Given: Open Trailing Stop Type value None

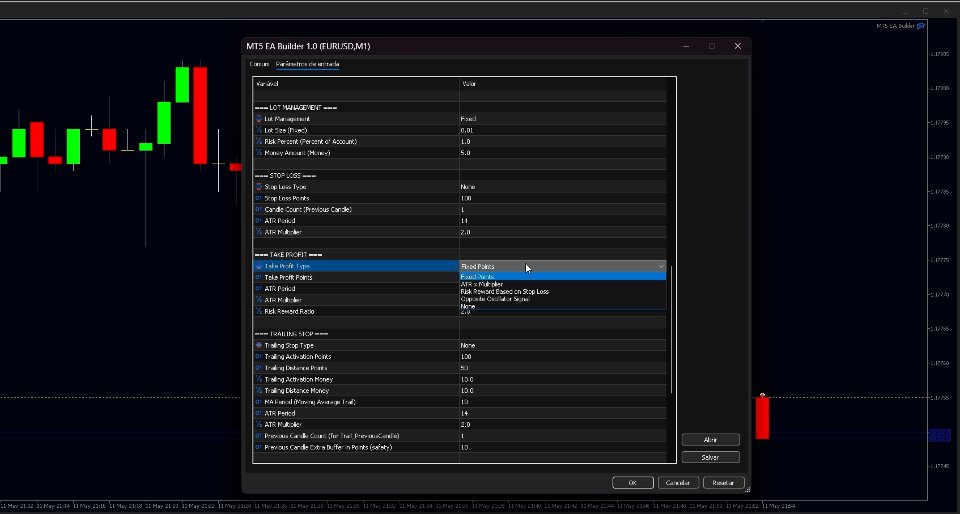Looking at the screenshot, I should coord(563,345).
